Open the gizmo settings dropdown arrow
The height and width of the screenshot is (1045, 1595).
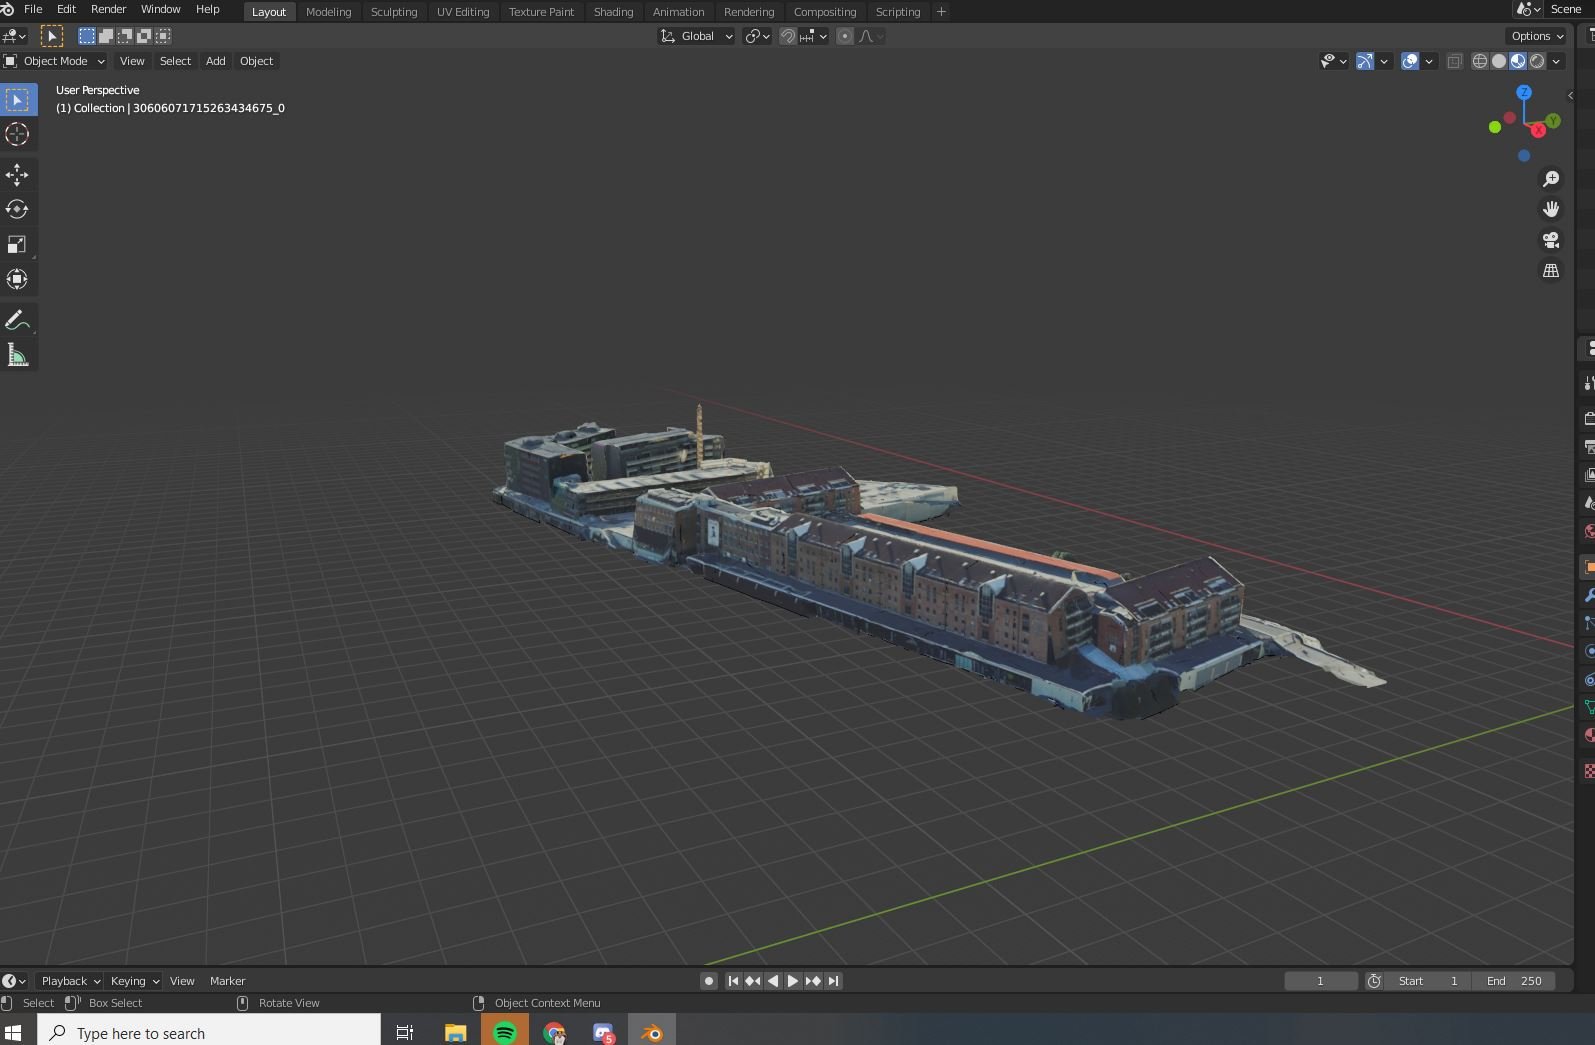[x=1384, y=61]
